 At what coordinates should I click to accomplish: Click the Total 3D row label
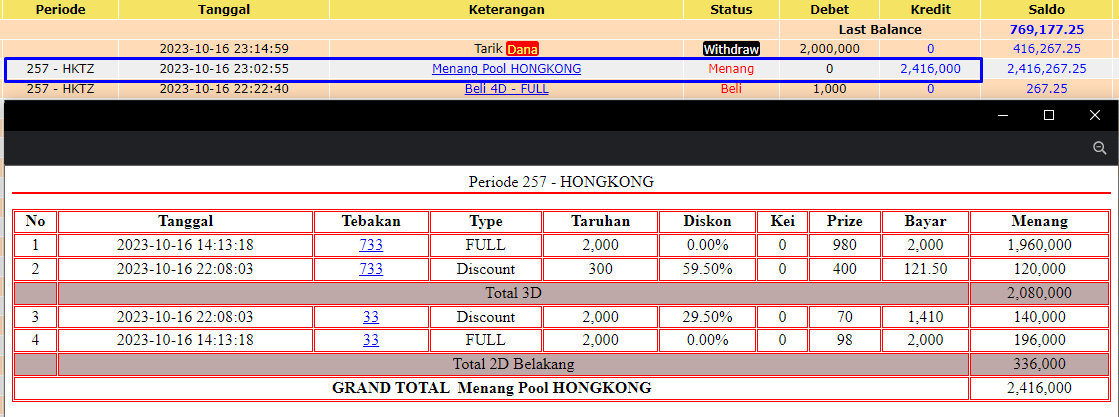coord(513,293)
